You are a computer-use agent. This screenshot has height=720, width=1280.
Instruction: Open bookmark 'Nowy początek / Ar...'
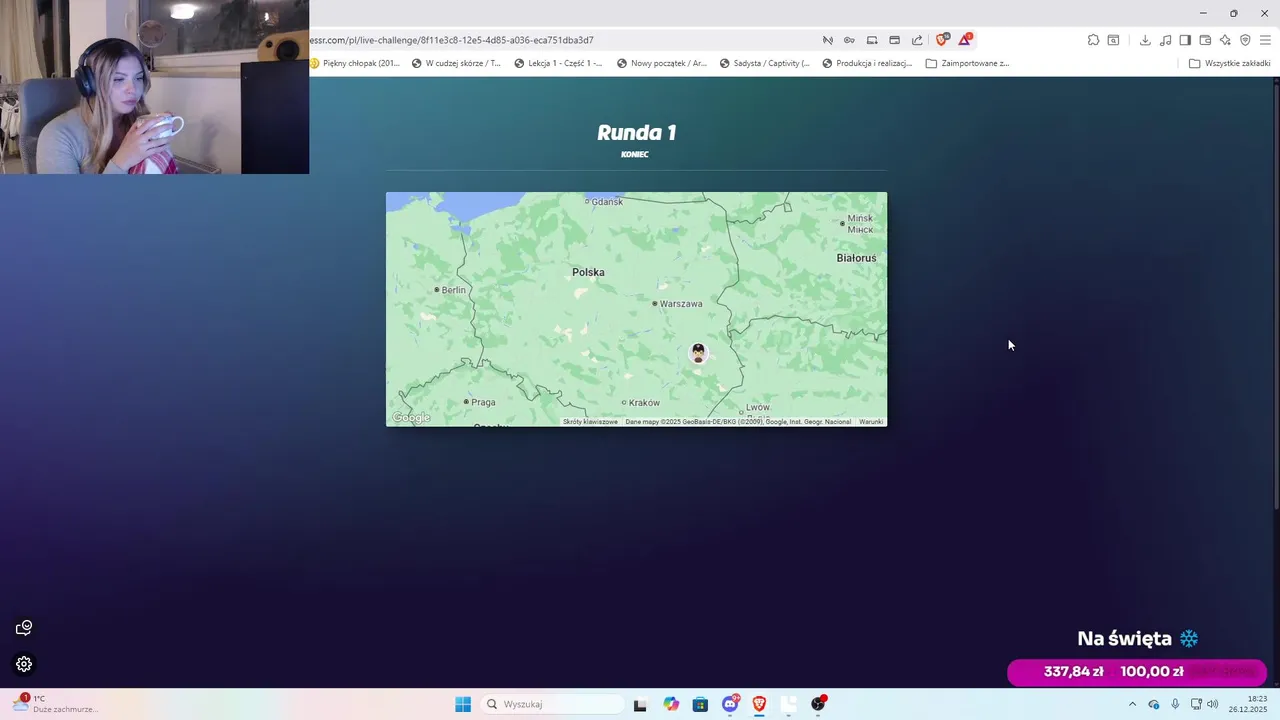[662, 63]
